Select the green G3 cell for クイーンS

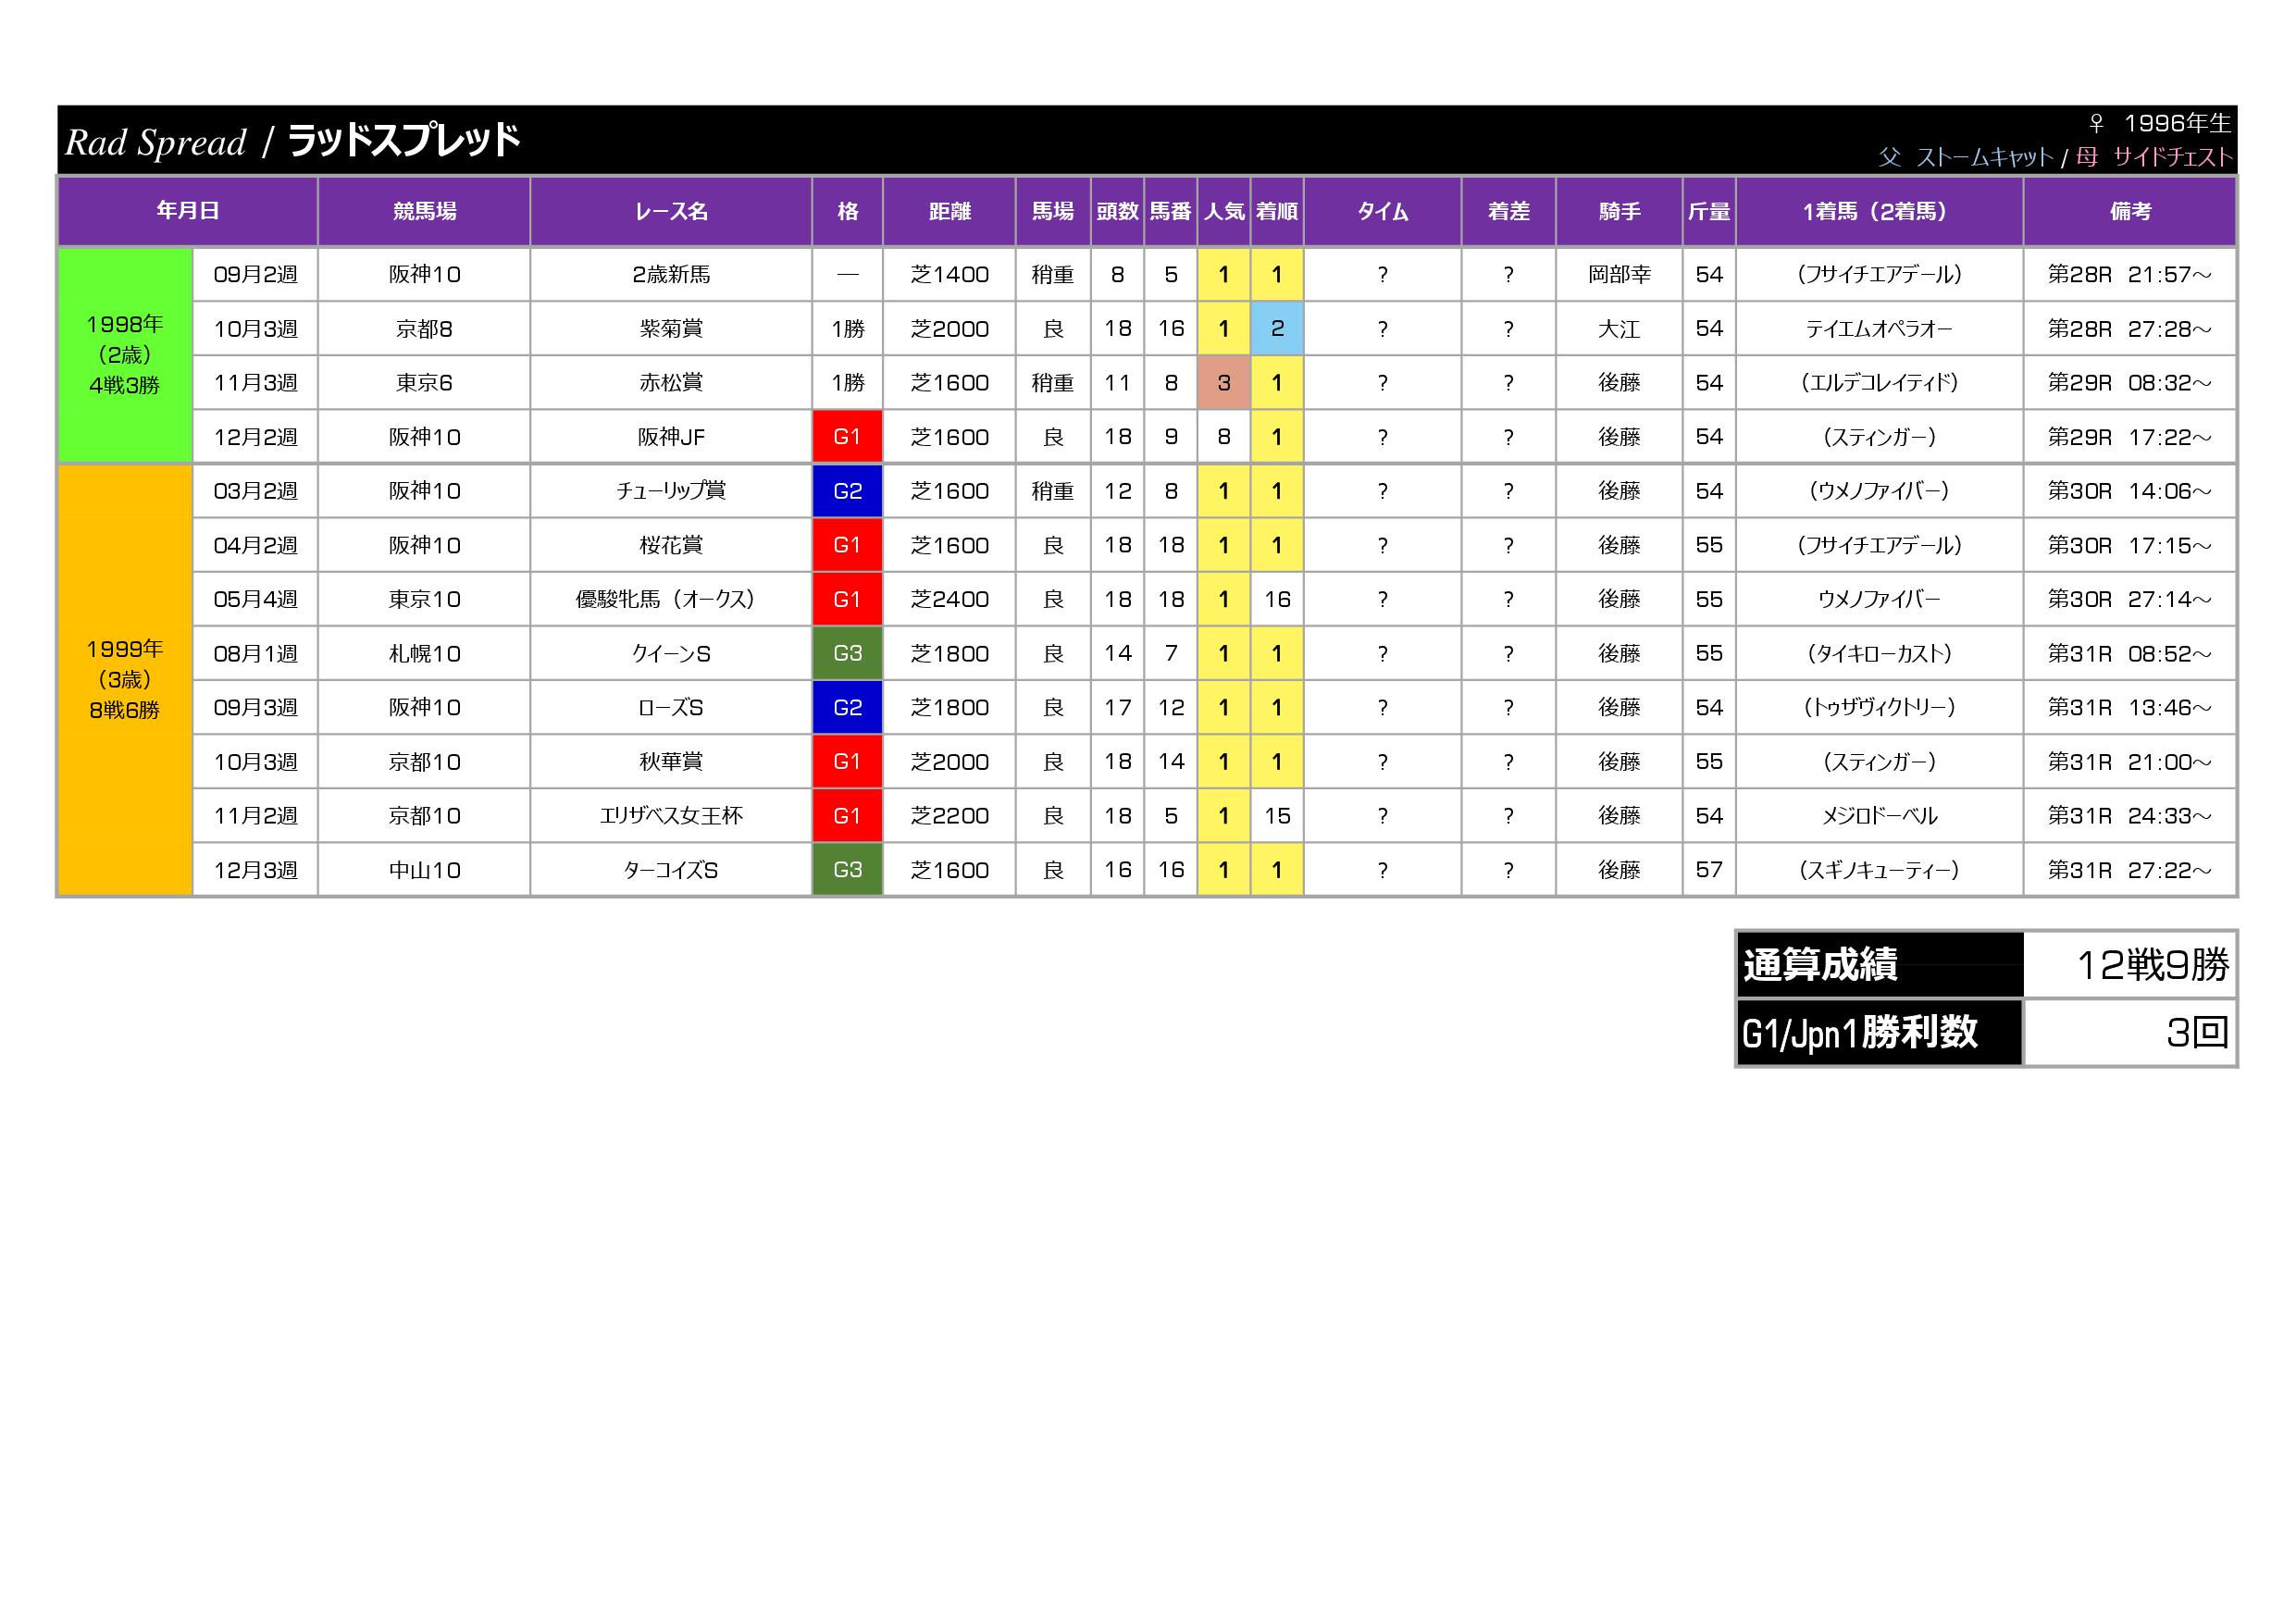click(847, 653)
